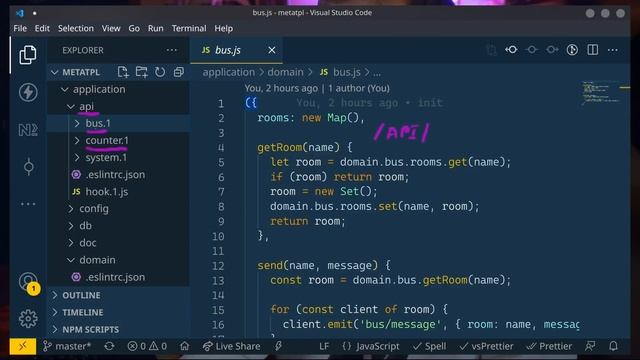Open the N2 extension view in activity bar

28,130
